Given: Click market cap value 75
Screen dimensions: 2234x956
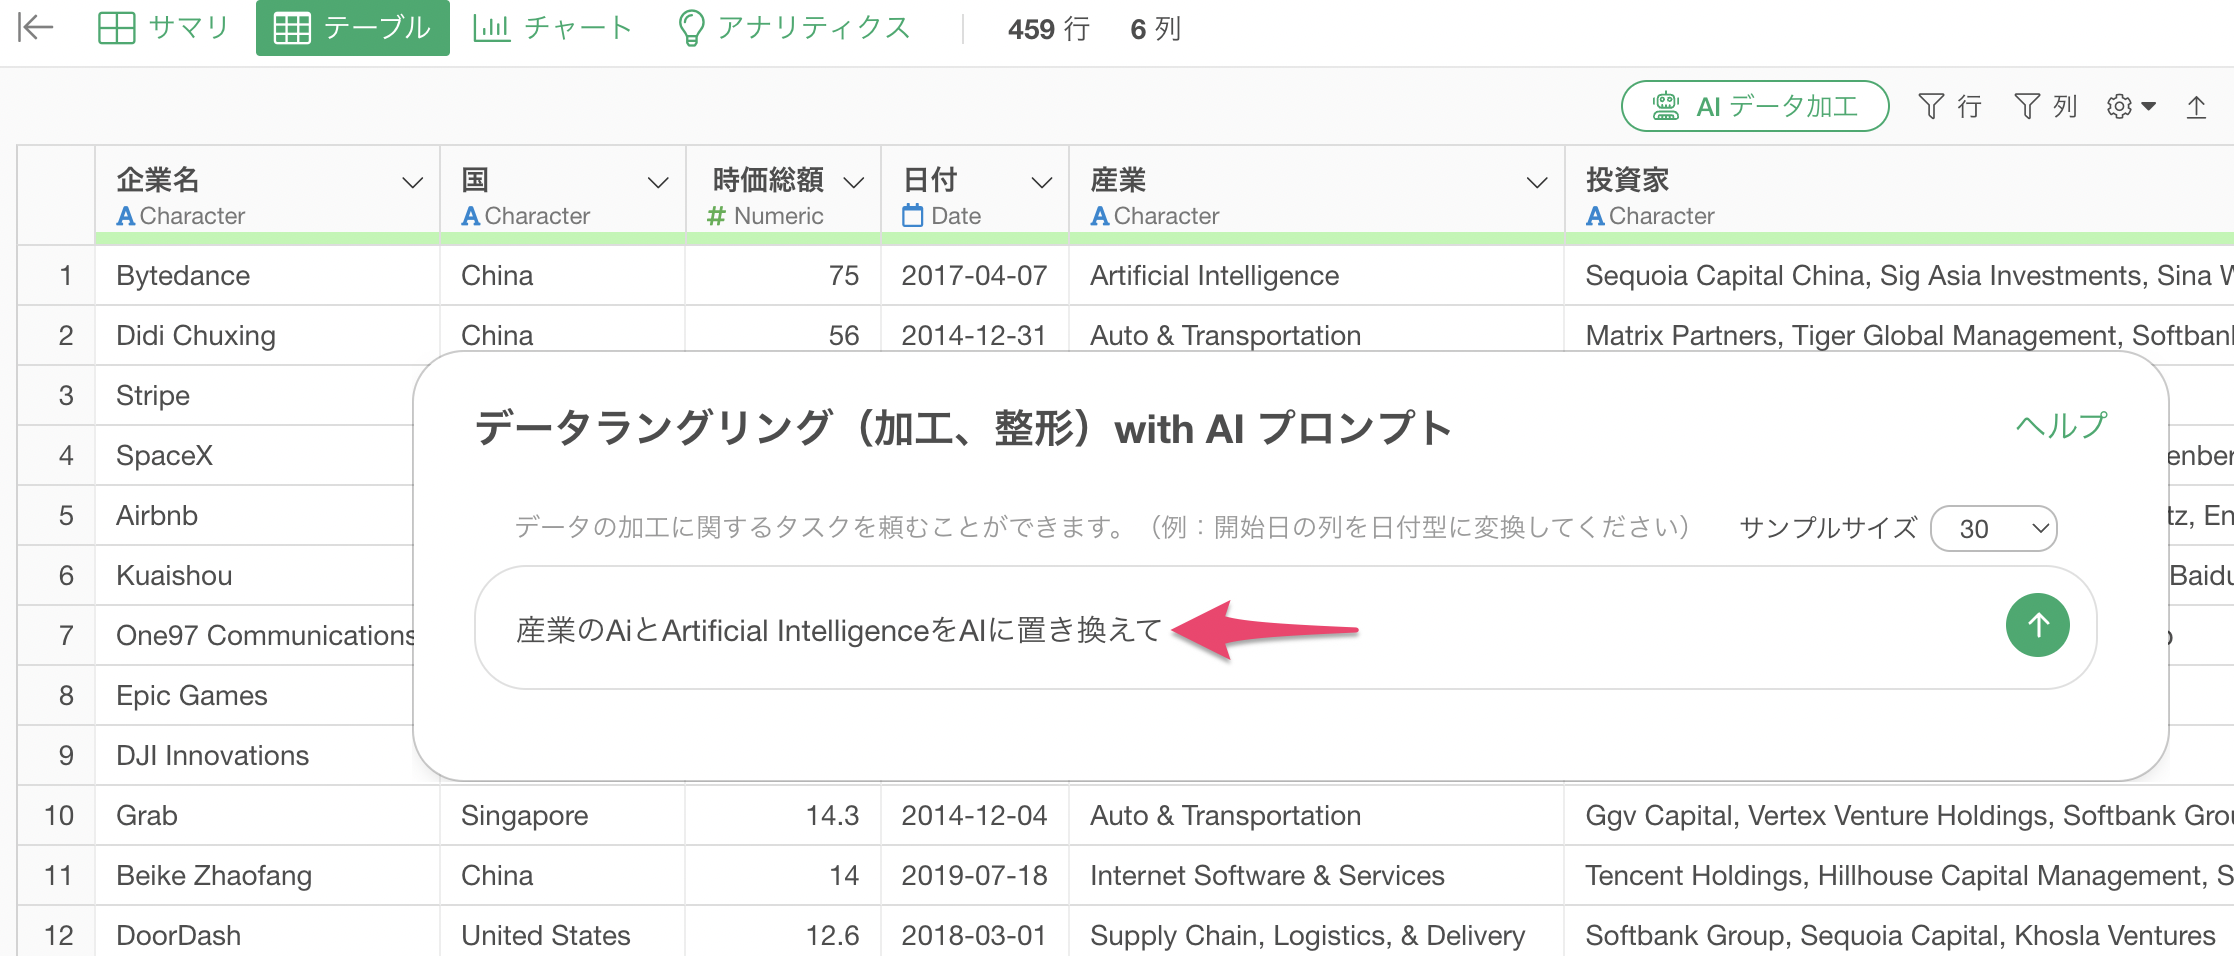Looking at the screenshot, I should click(783, 275).
